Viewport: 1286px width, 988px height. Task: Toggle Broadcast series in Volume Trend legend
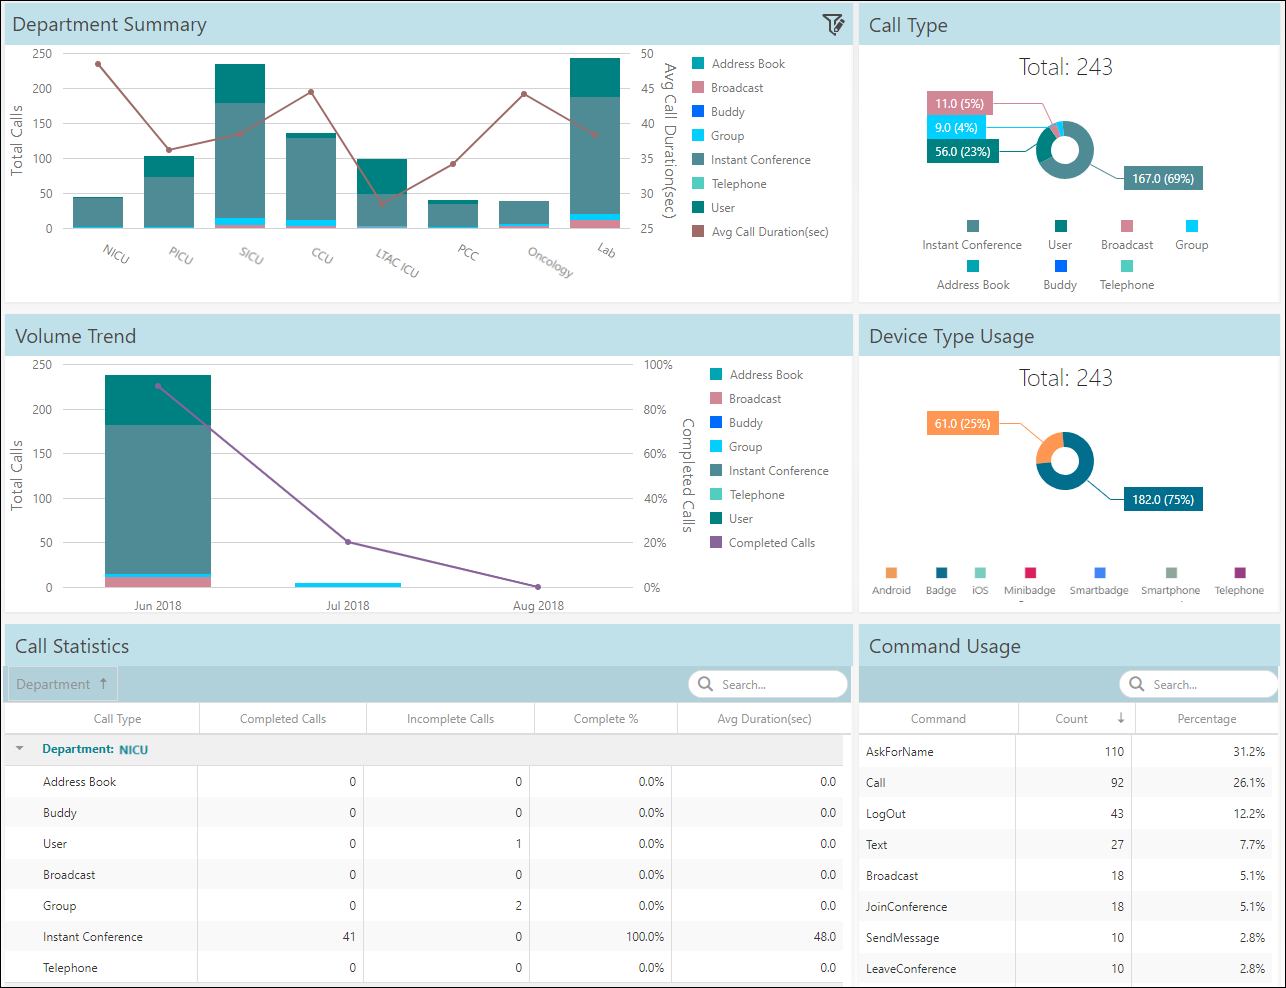pos(745,399)
